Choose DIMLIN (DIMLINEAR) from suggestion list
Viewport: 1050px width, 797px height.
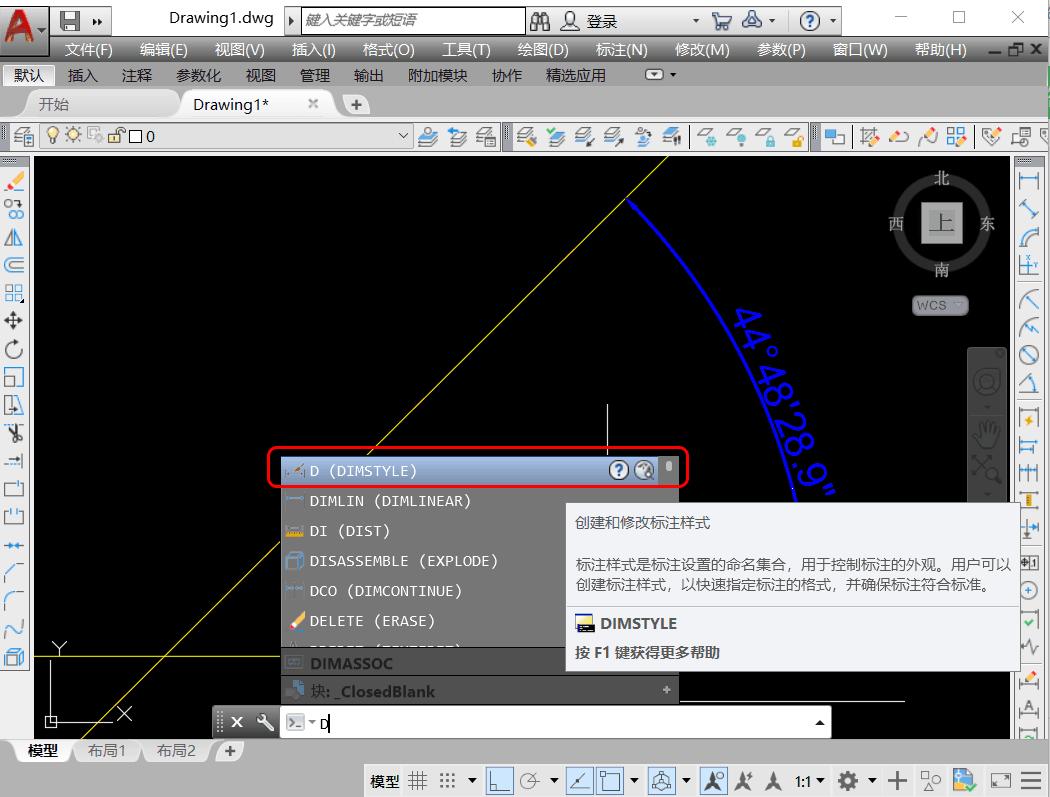390,501
